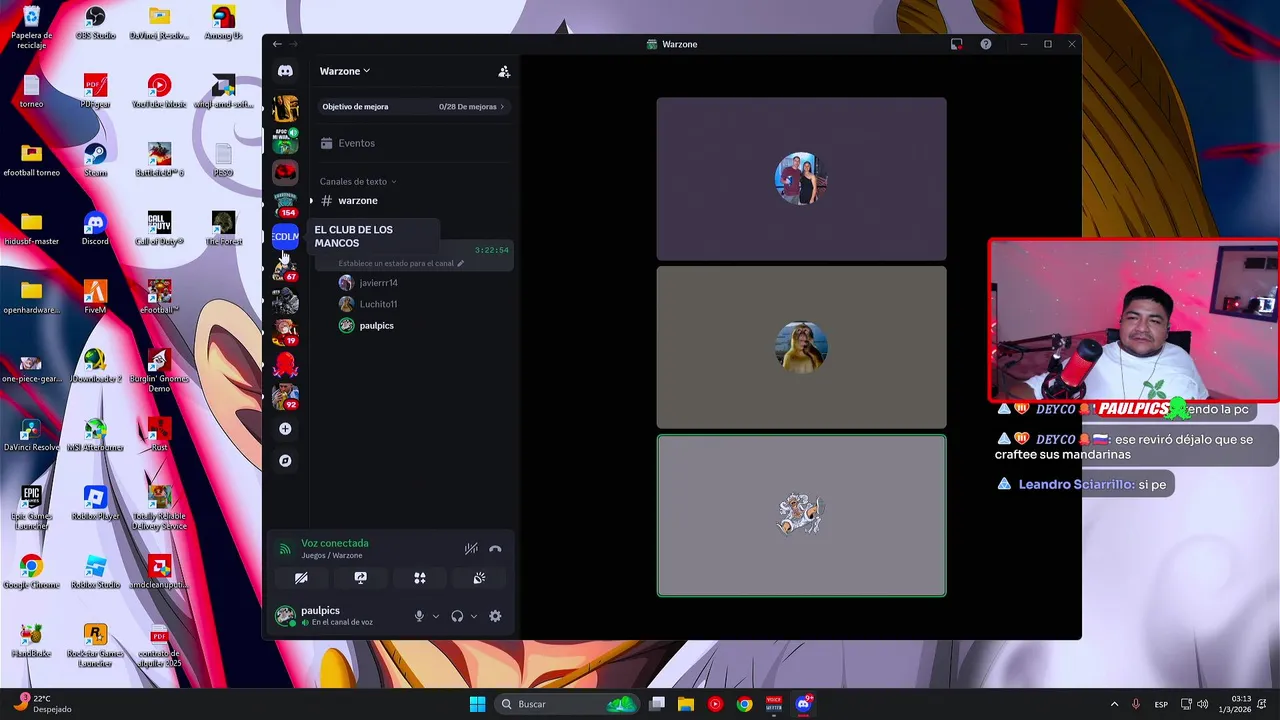Select middle participant video tile
Image resolution: width=1280 pixels, height=720 pixels.
click(801, 347)
